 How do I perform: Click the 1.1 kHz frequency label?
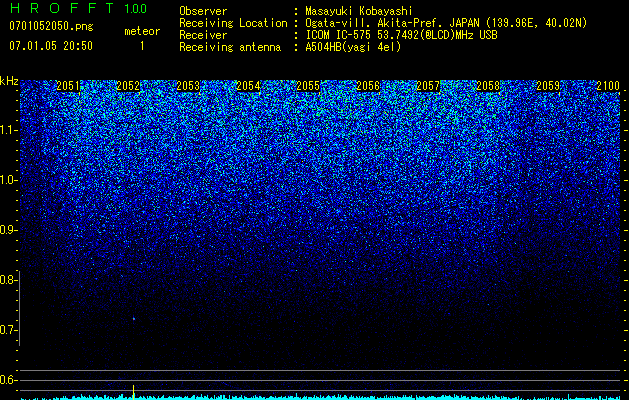tap(7, 130)
